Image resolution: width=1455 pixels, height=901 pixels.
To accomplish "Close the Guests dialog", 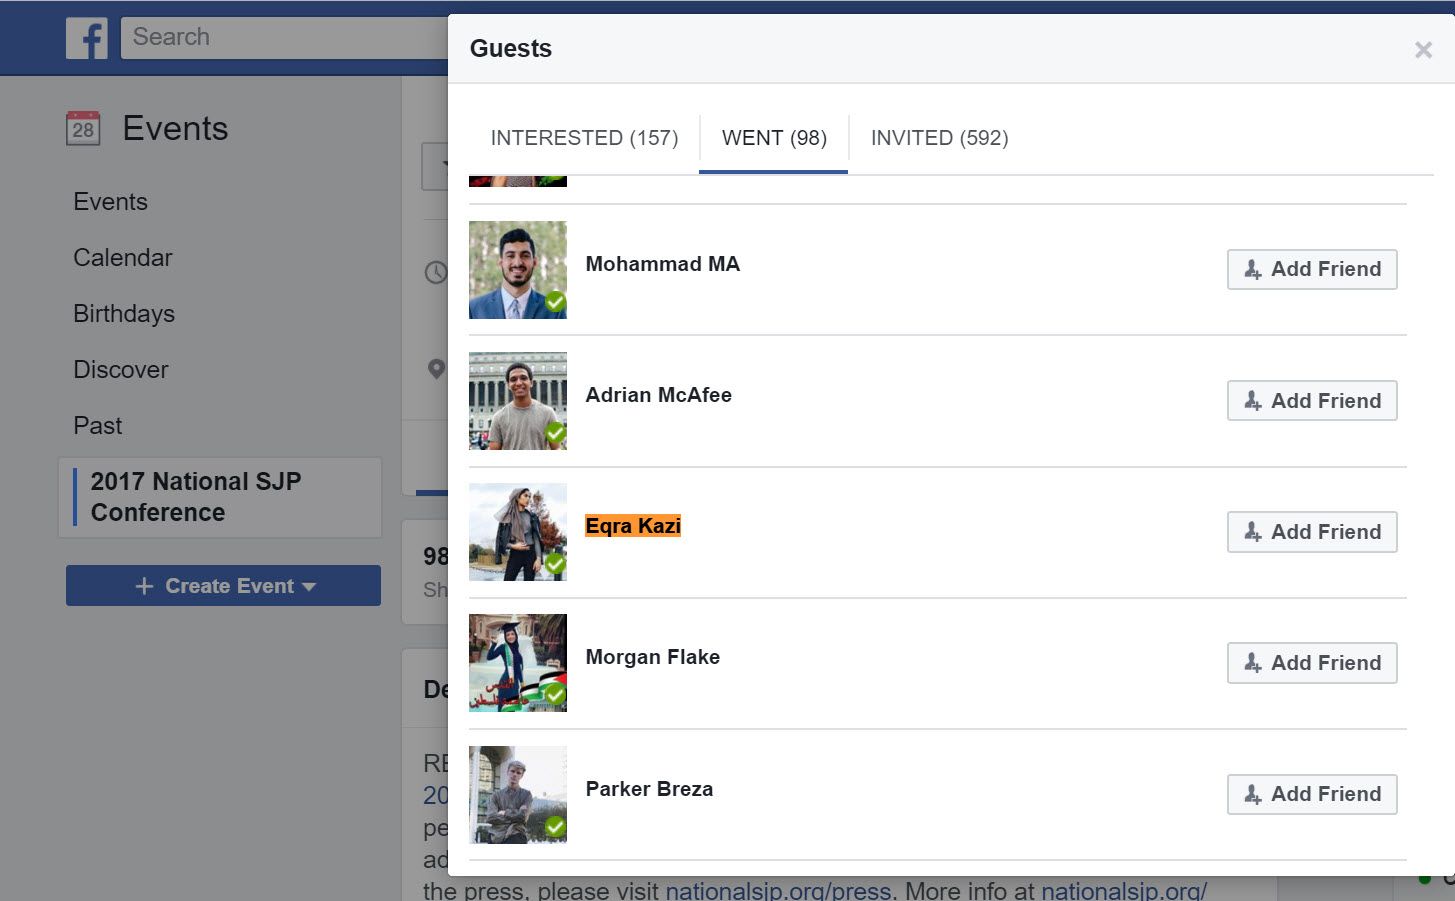I will coord(1423,50).
